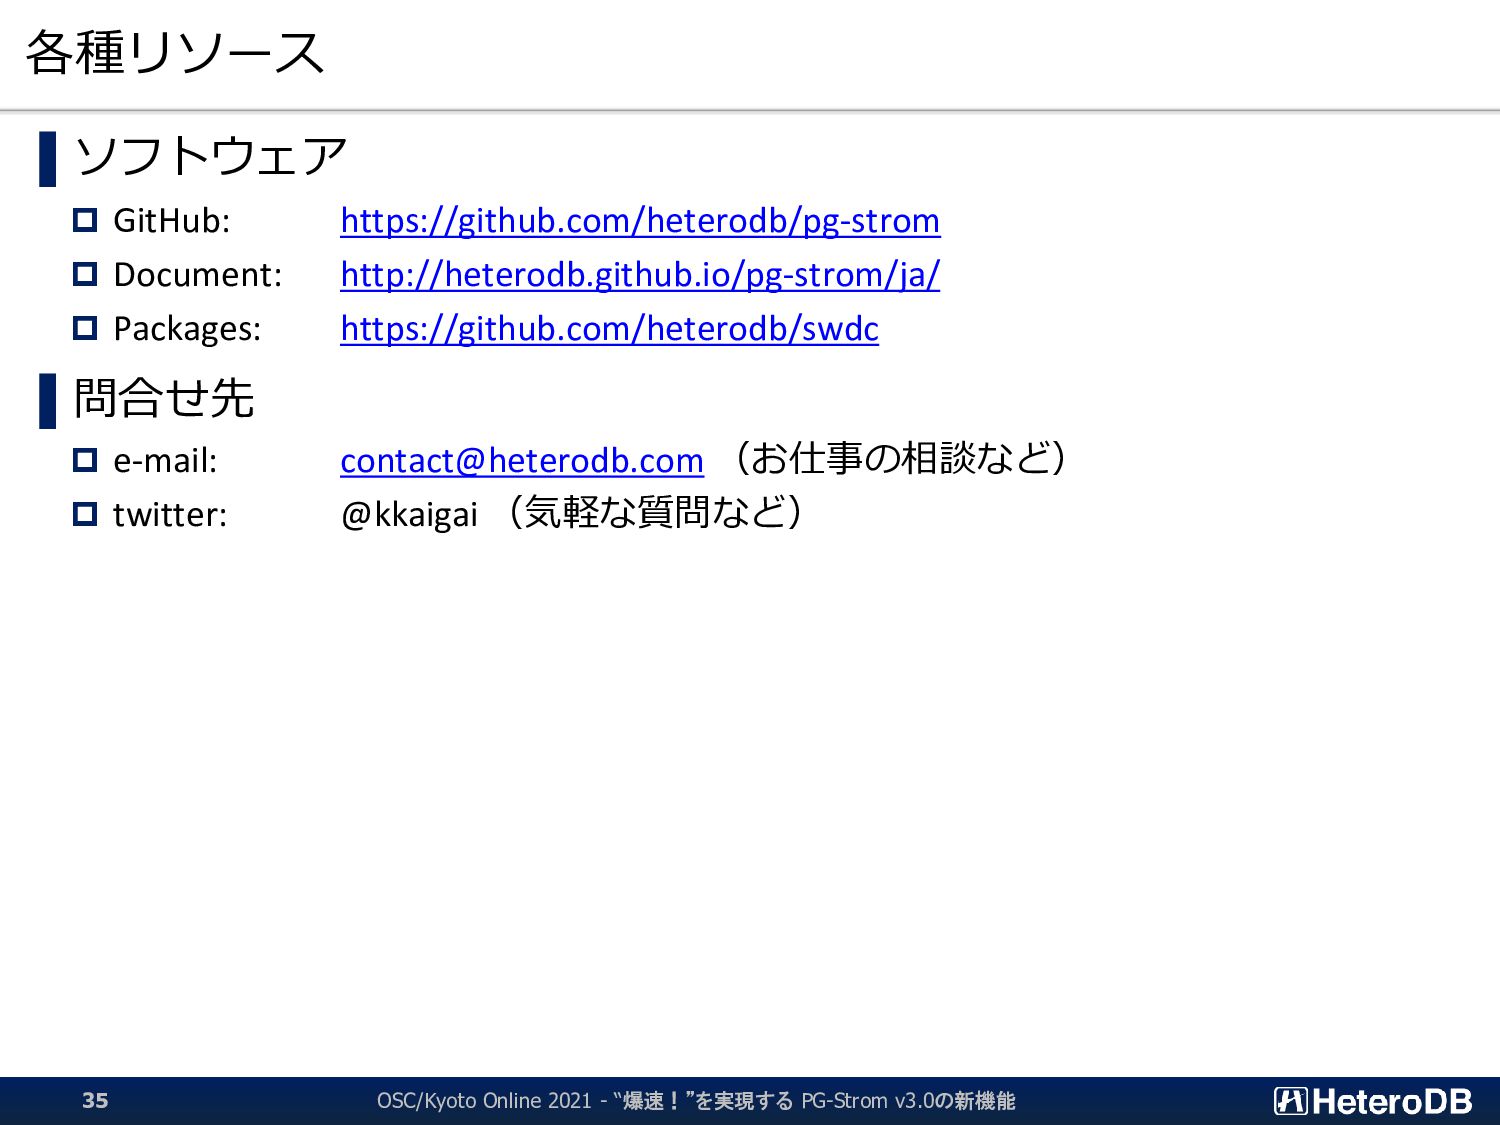The image size is (1500, 1125).
Task: Click the GitHub: label
Action: pyautogui.click(x=172, y=221)
